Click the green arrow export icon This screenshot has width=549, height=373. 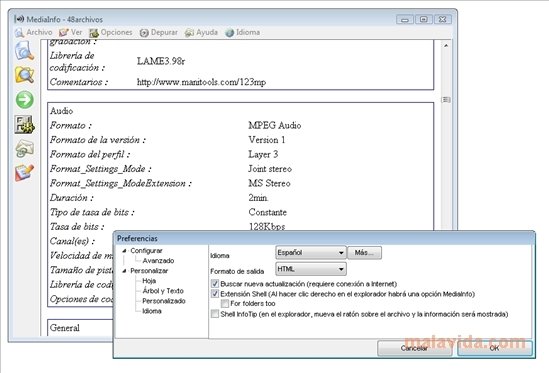click(25, 99)
